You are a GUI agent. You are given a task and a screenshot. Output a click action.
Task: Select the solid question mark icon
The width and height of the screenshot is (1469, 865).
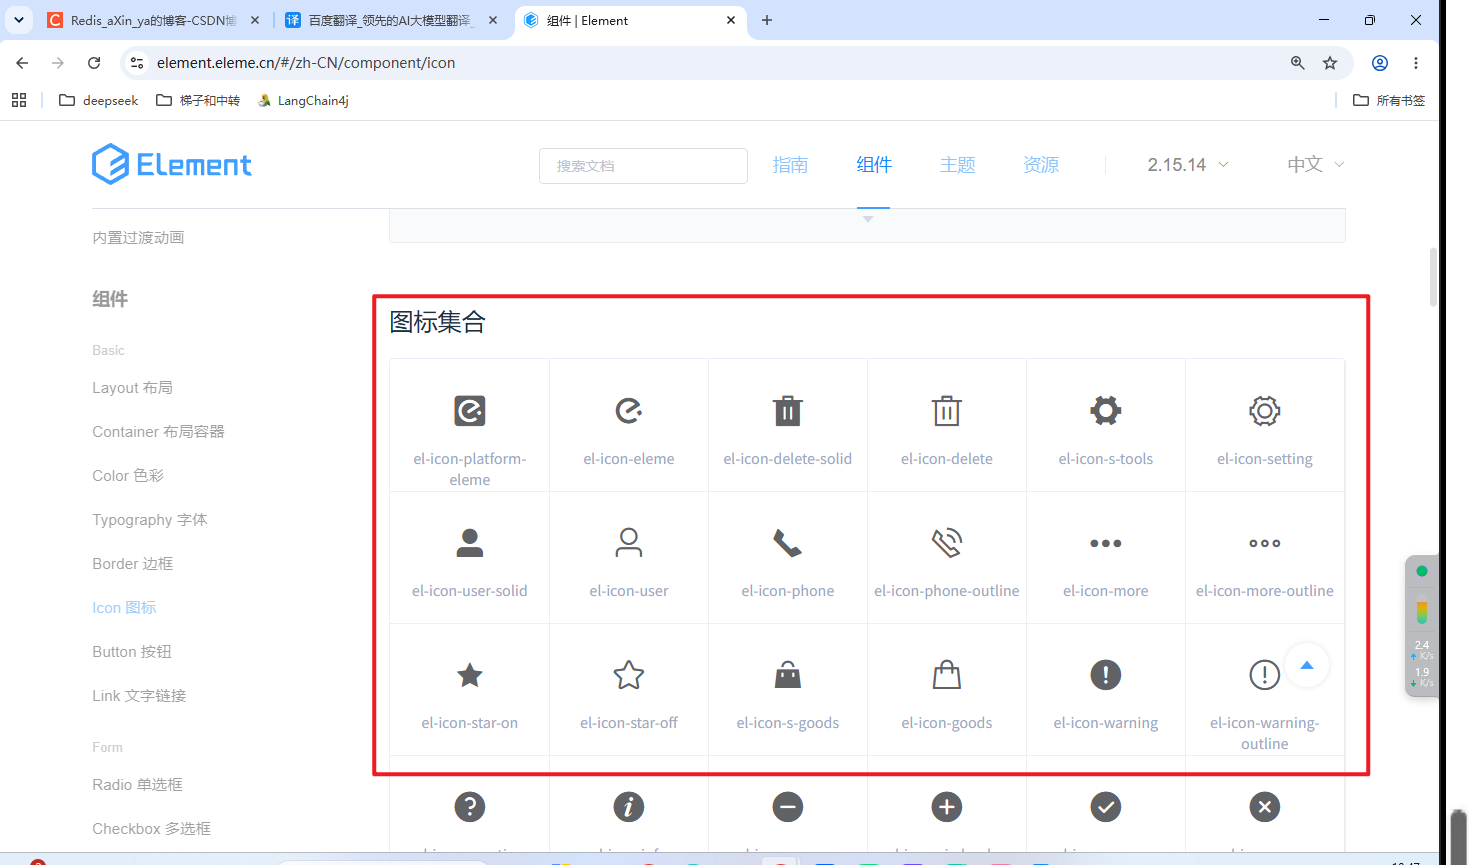coord(470,807)
